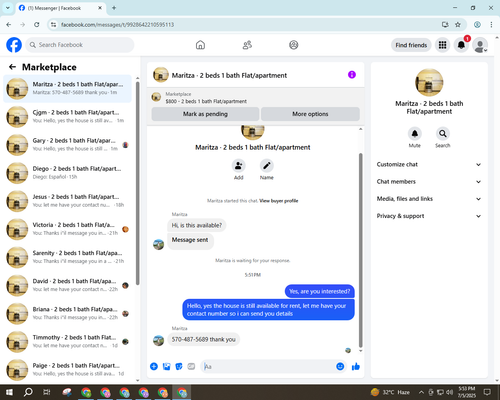
Task: Open the Cjgm conversation
Action: tap(67, 117)
